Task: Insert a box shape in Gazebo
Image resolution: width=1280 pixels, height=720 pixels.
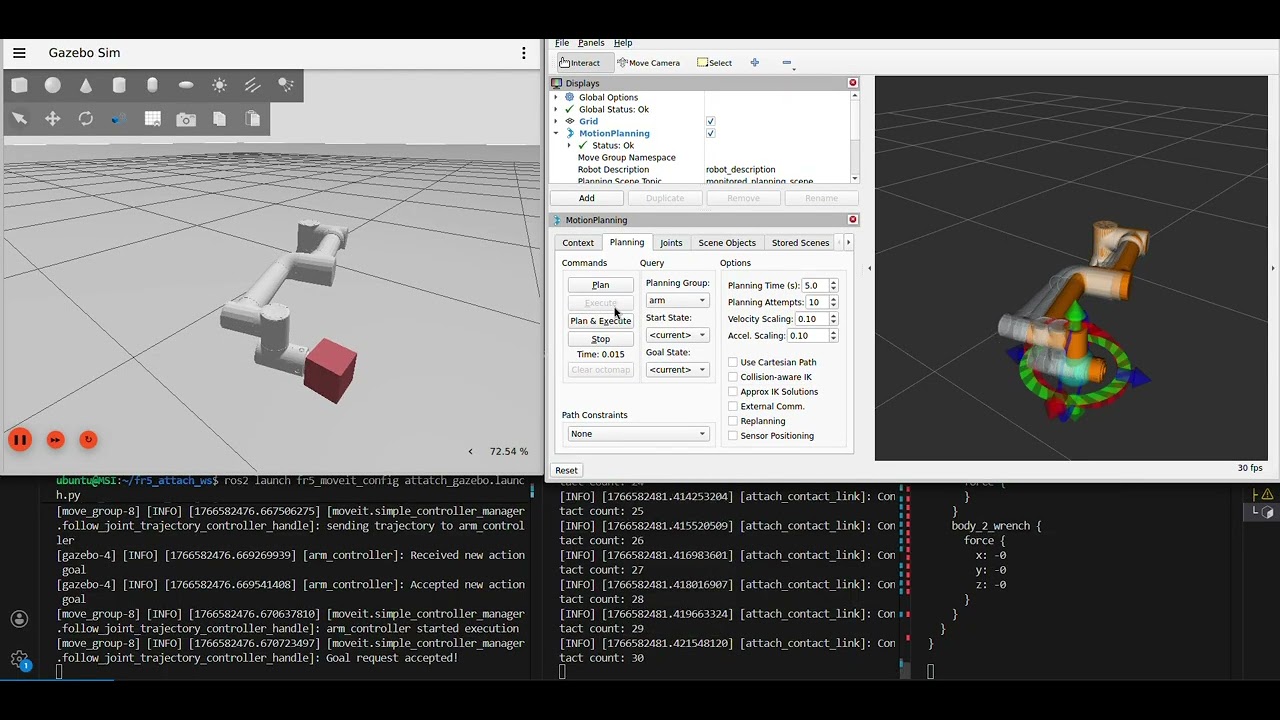Action: (x=20, y=86)
